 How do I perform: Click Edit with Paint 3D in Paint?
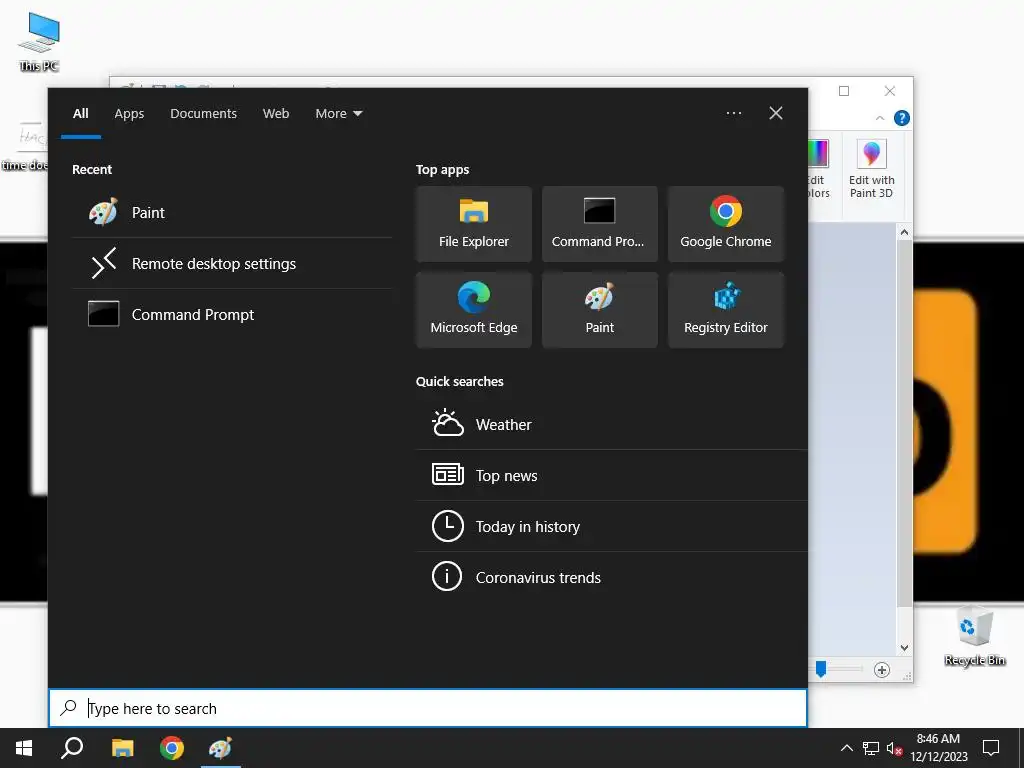coord(871,169)
